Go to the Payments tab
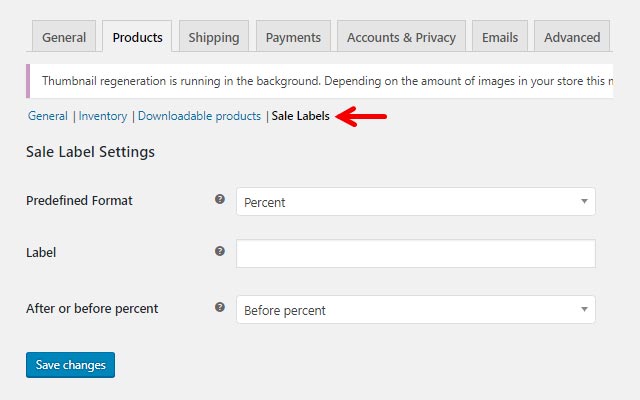Screen dimensions: 640x400 (x=293, y=36)
